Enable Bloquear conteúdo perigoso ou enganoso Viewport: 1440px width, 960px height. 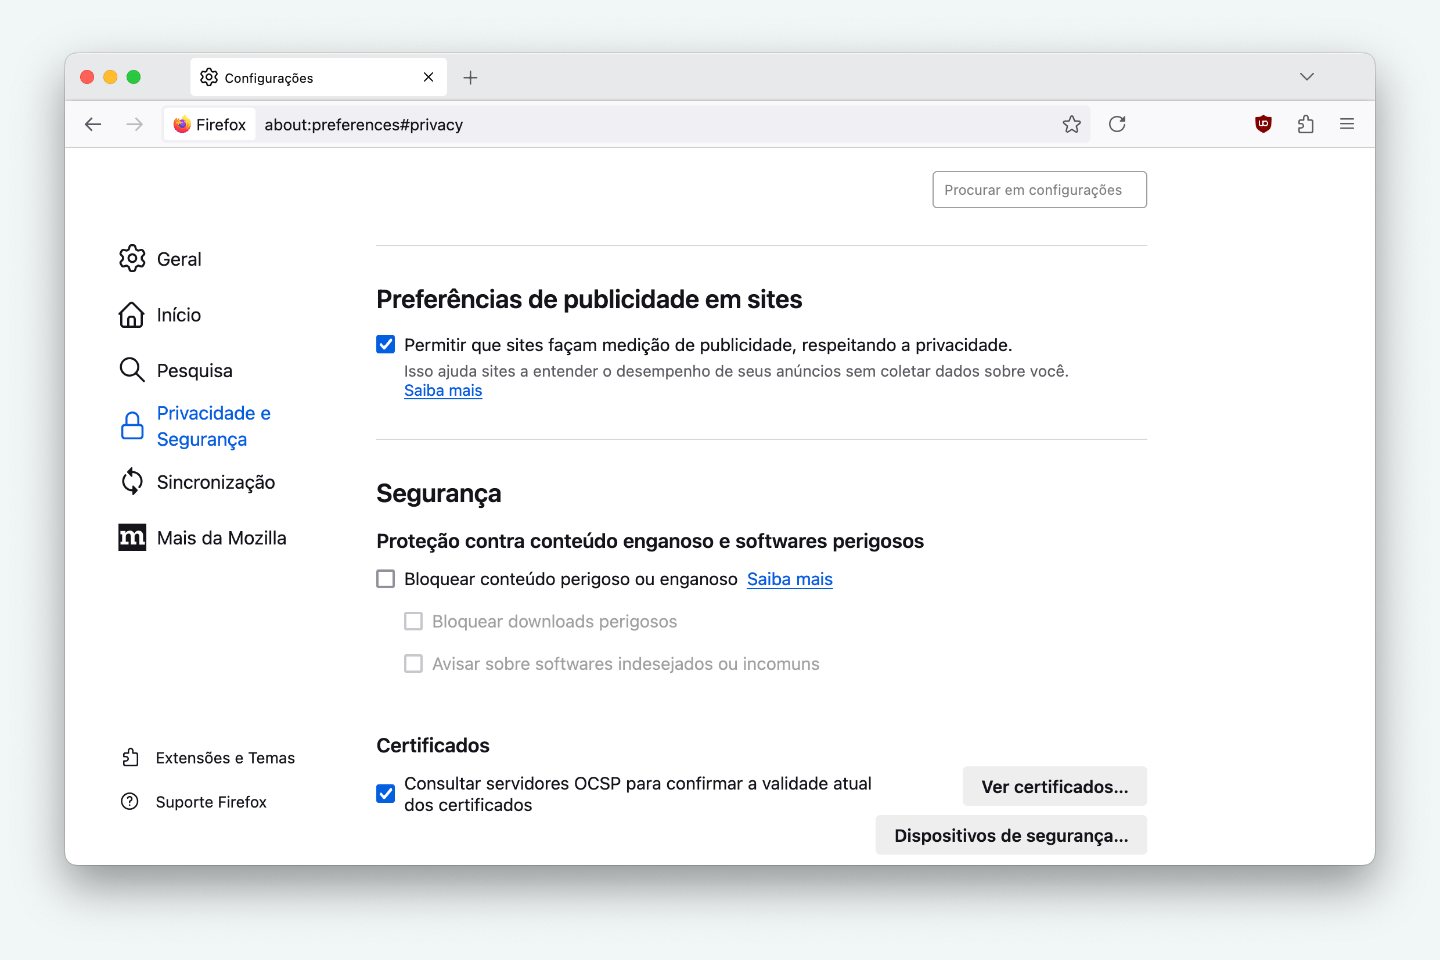386,579
